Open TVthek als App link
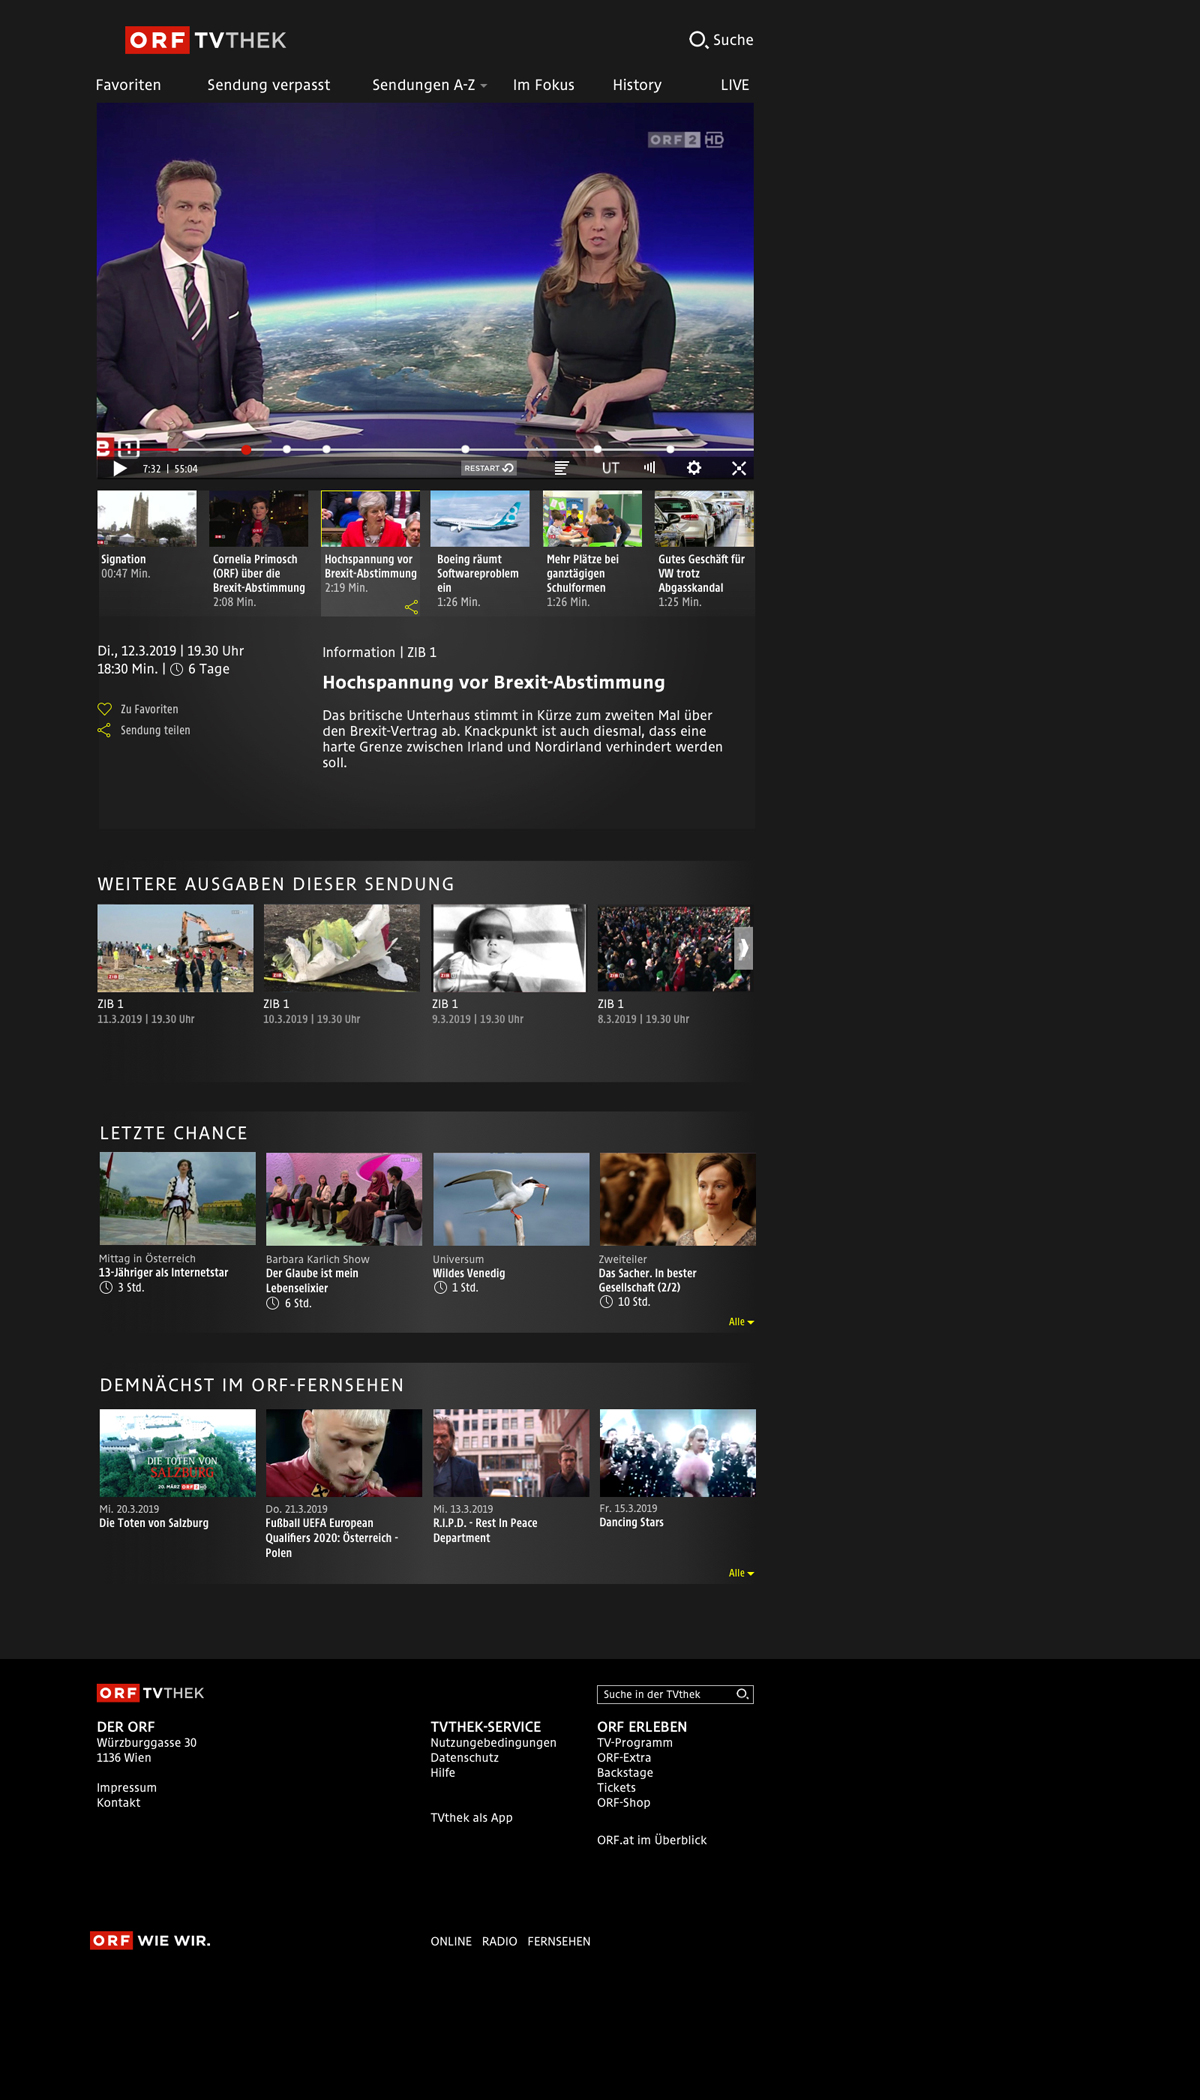The width and height of the screenshot is (1200, 2100). 471,1818
